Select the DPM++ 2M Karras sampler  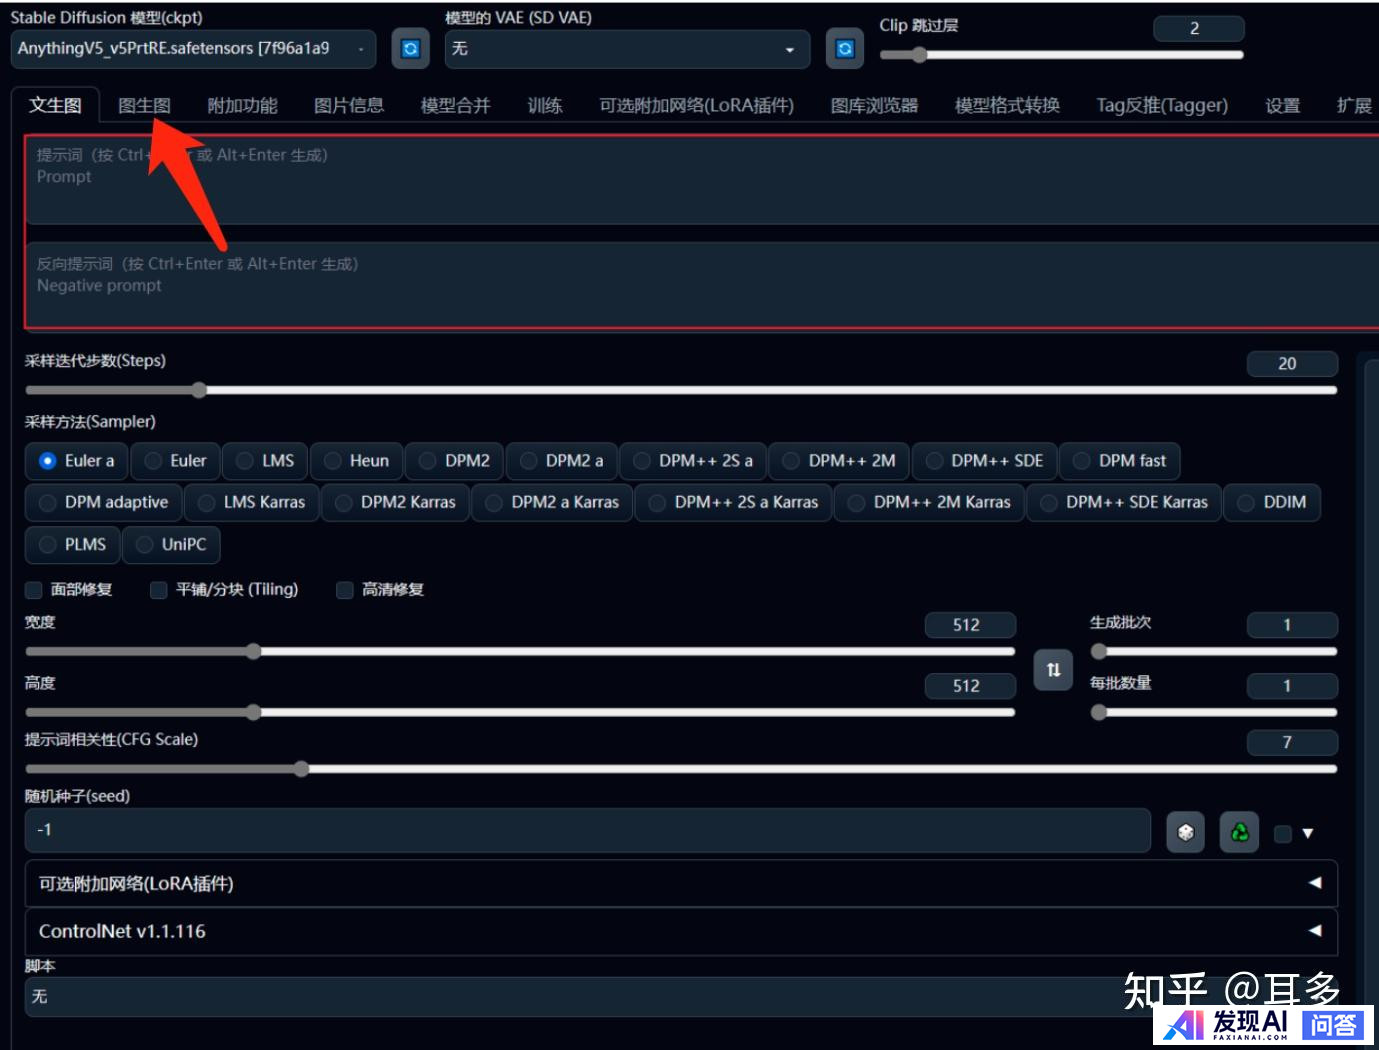(x=929, y=502)
